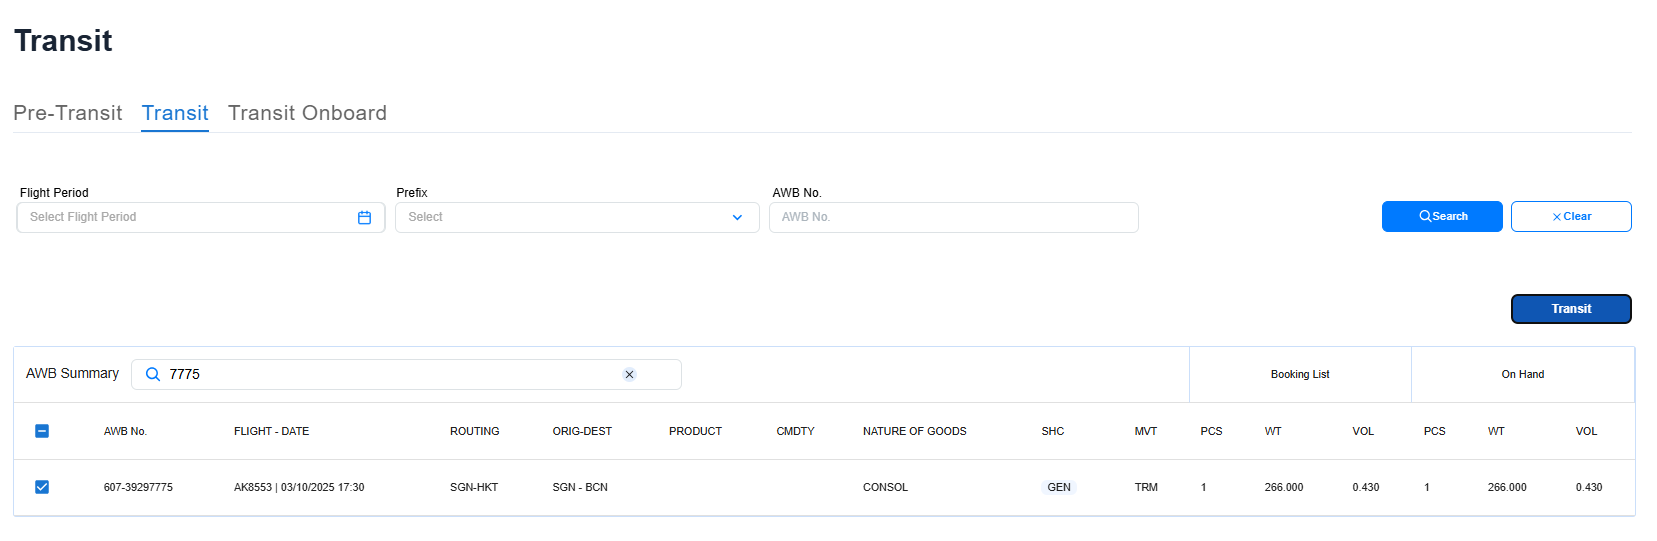Open the Prefix Select combo box
This screenshot has width=1657, height=541.
click(565, 218)
